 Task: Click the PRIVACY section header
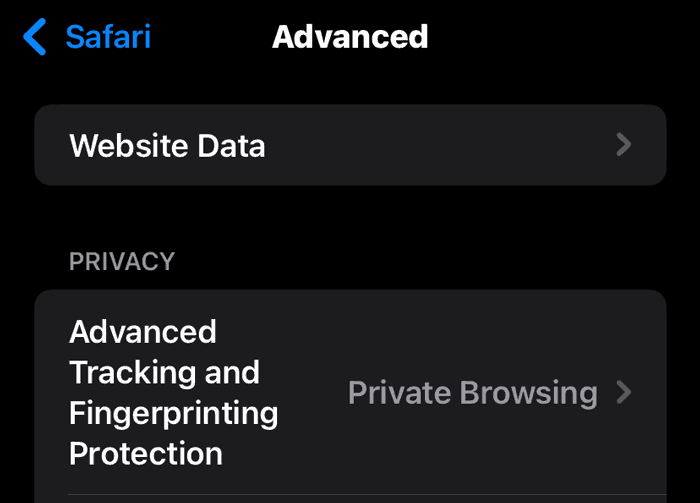click(x=122, y=262)
